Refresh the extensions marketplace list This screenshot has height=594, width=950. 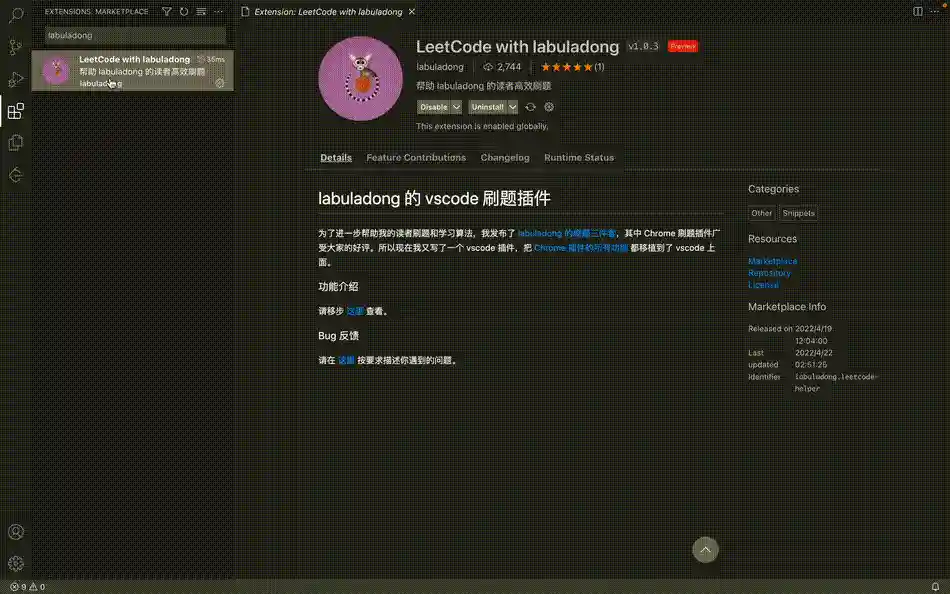184,12
